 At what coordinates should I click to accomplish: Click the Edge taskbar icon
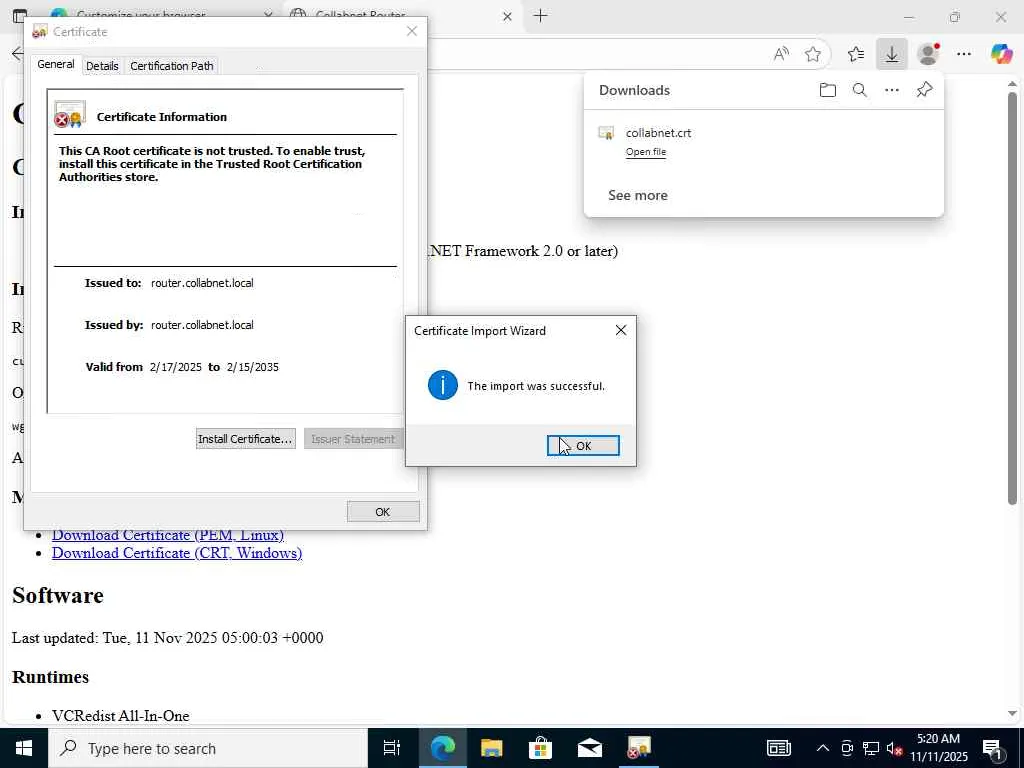point(443,748)
